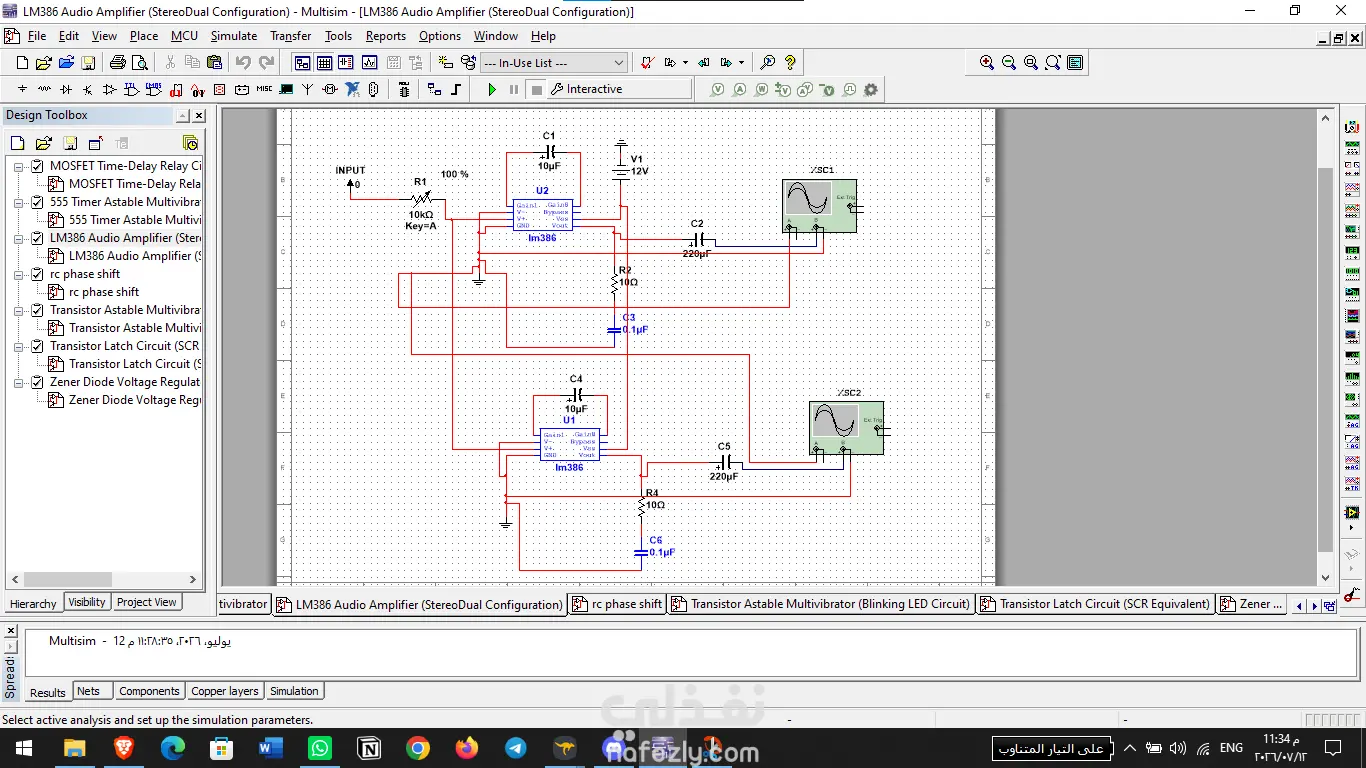Toggle checkbox for Transistor Astable Multivibrator project
The image size is (1366, 768).
pyautogui.click(x=38, y=310)
